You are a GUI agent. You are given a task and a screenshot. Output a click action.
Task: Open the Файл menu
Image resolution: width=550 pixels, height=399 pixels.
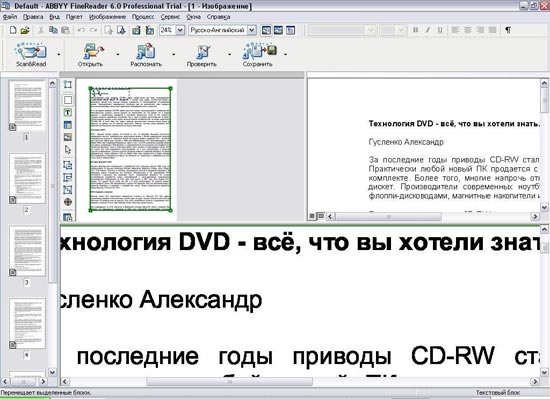point(9,17)
